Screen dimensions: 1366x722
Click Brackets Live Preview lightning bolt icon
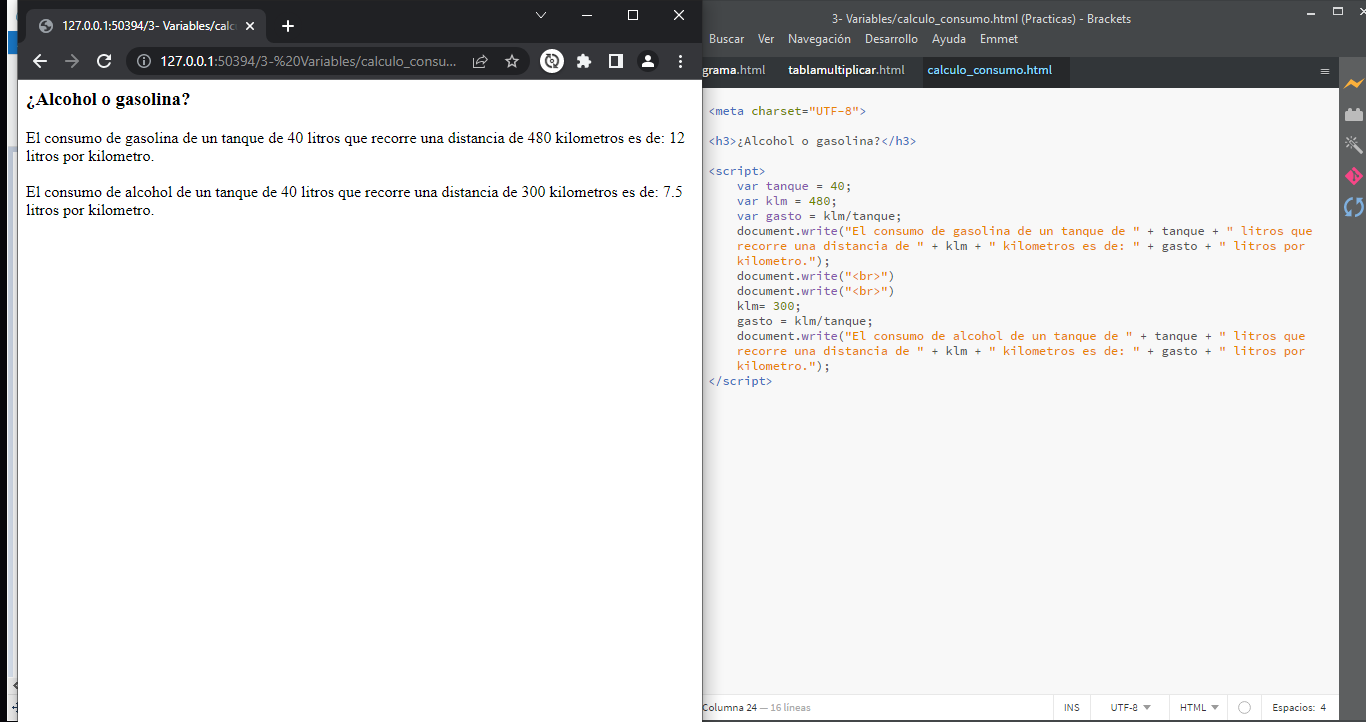pos(1353,84)
